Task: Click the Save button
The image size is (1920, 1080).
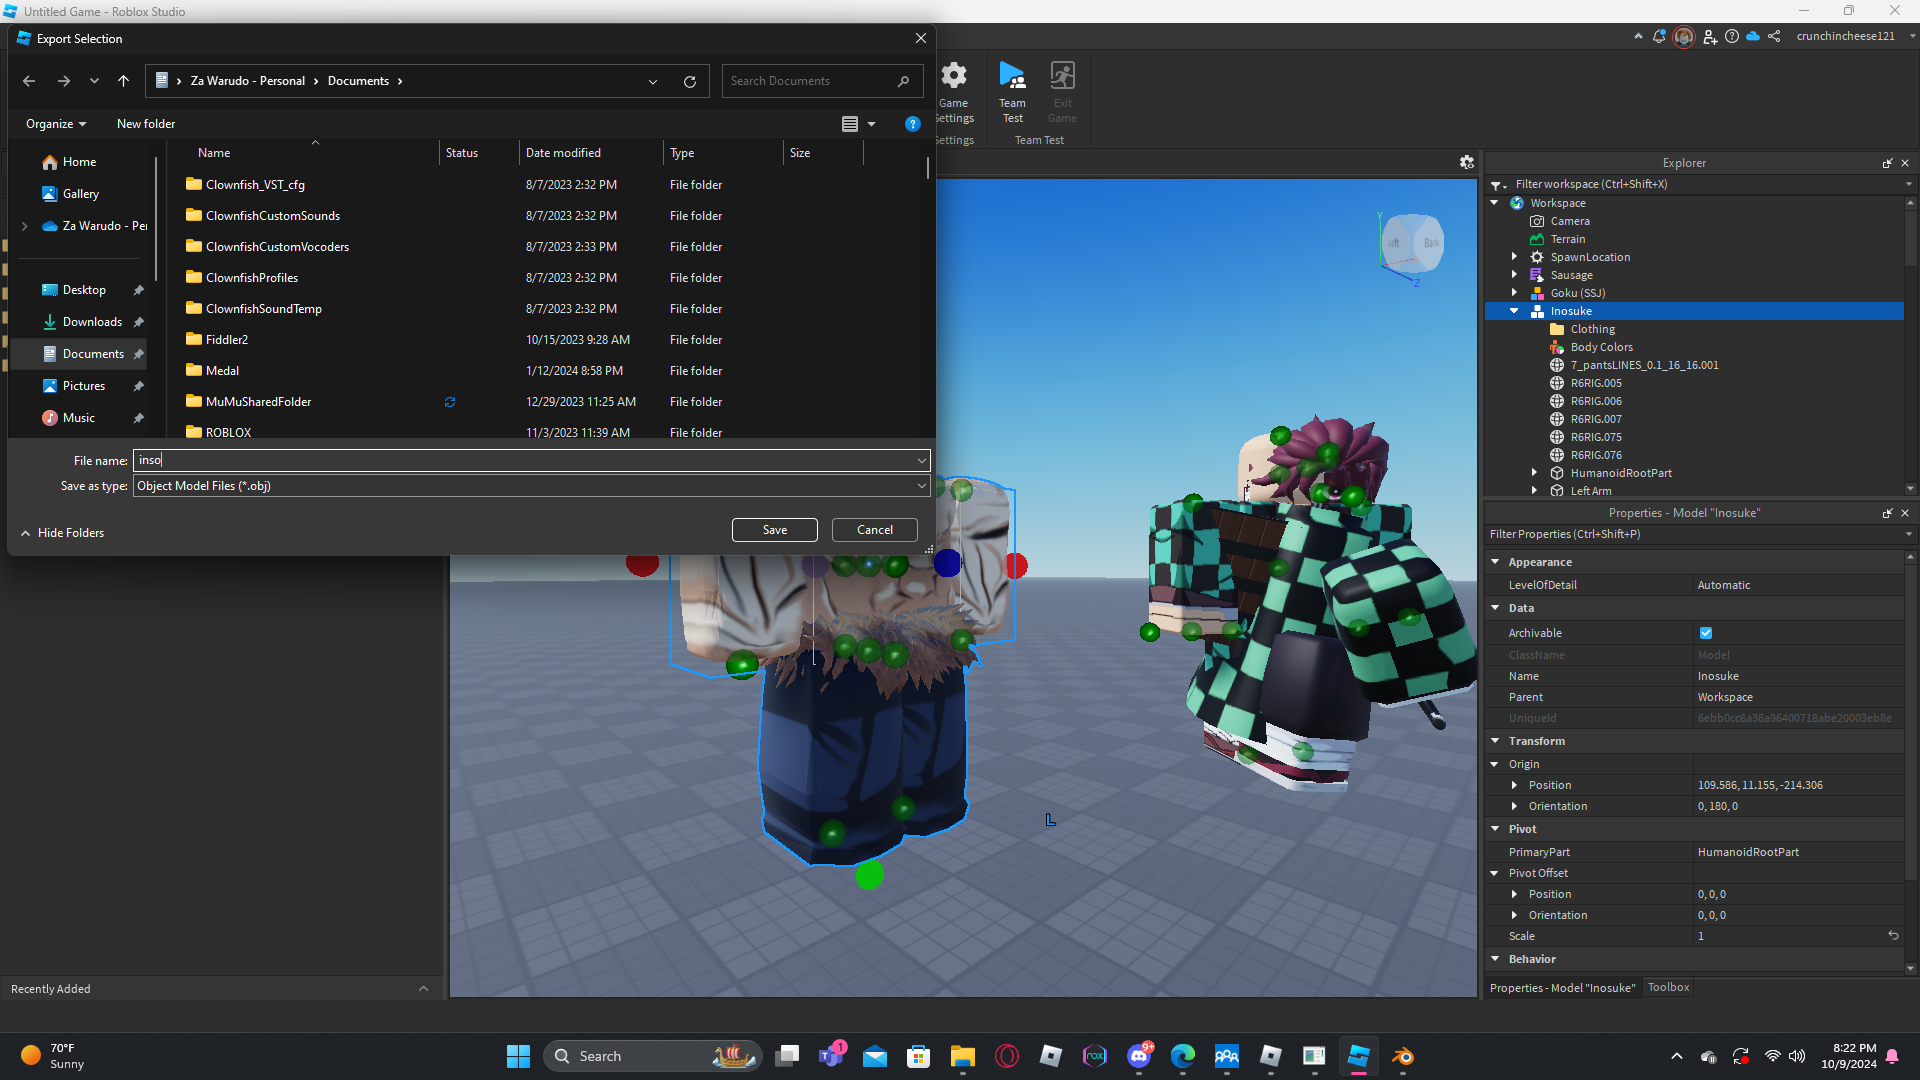Action: [774, 530]
